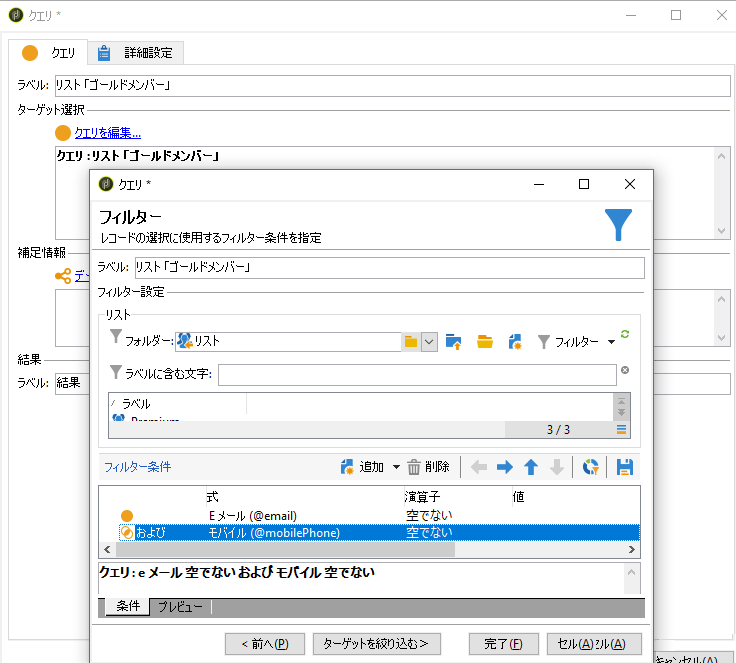Click the 空でない operator for Eメール
This screenshot has width=736, height=663.
[x=429, y=516]
